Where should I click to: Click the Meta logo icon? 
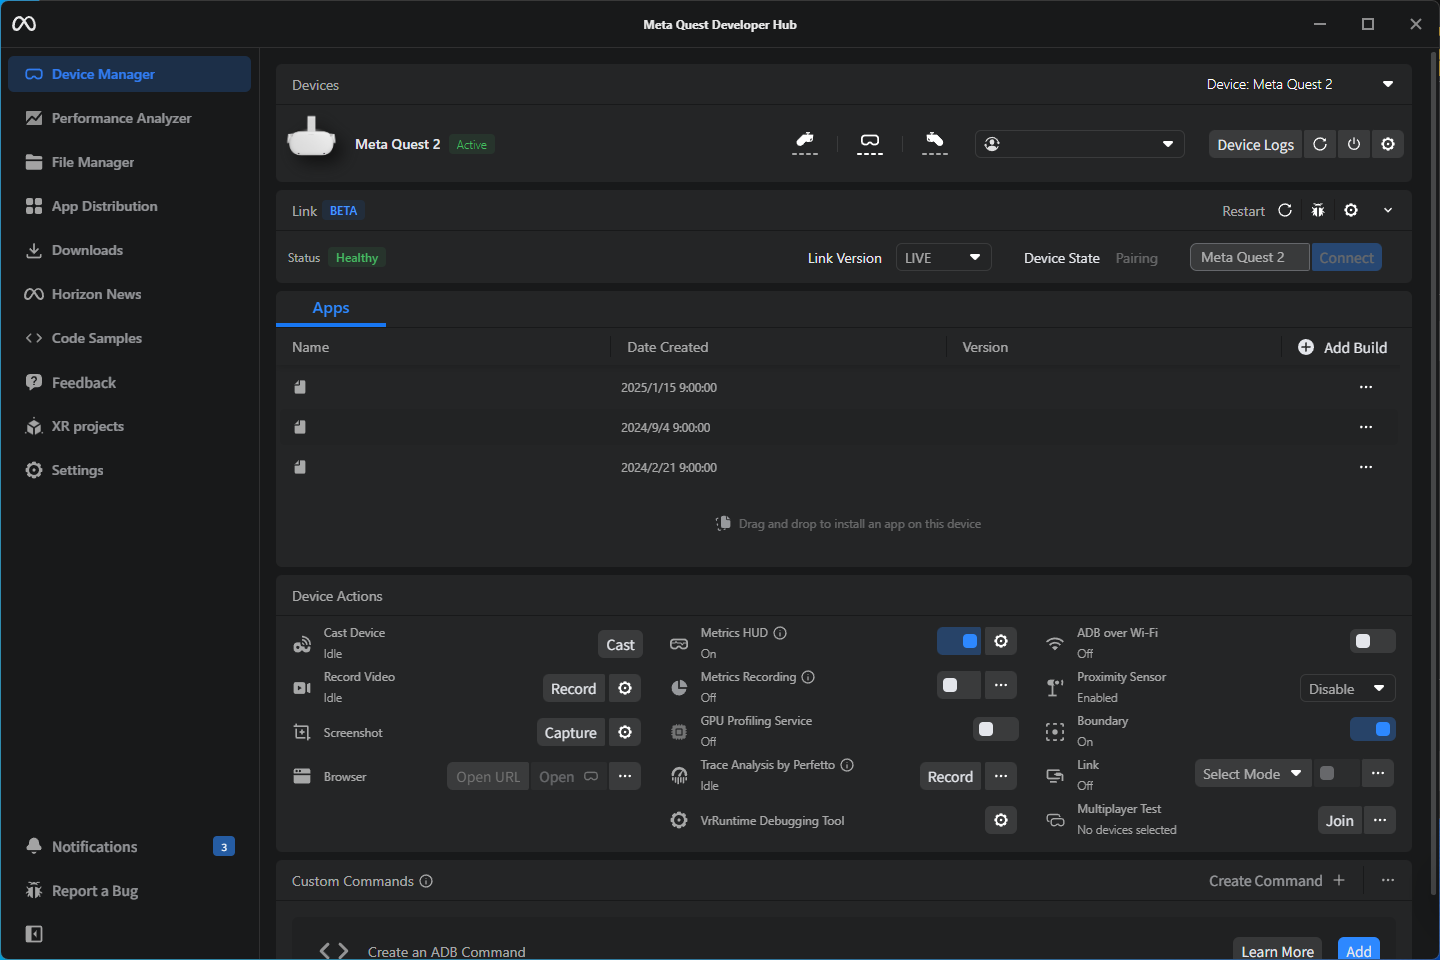click(24, 24)
